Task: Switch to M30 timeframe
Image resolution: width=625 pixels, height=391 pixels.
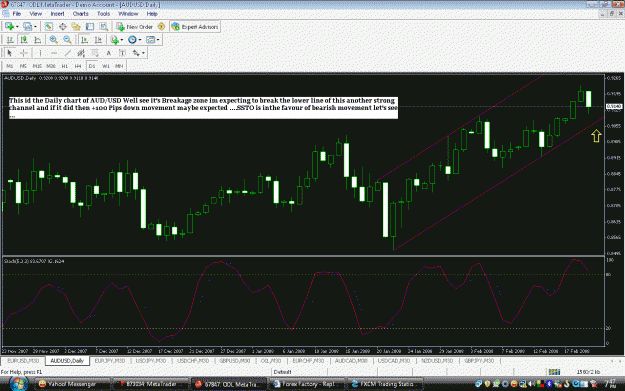Action: (51, 66)
